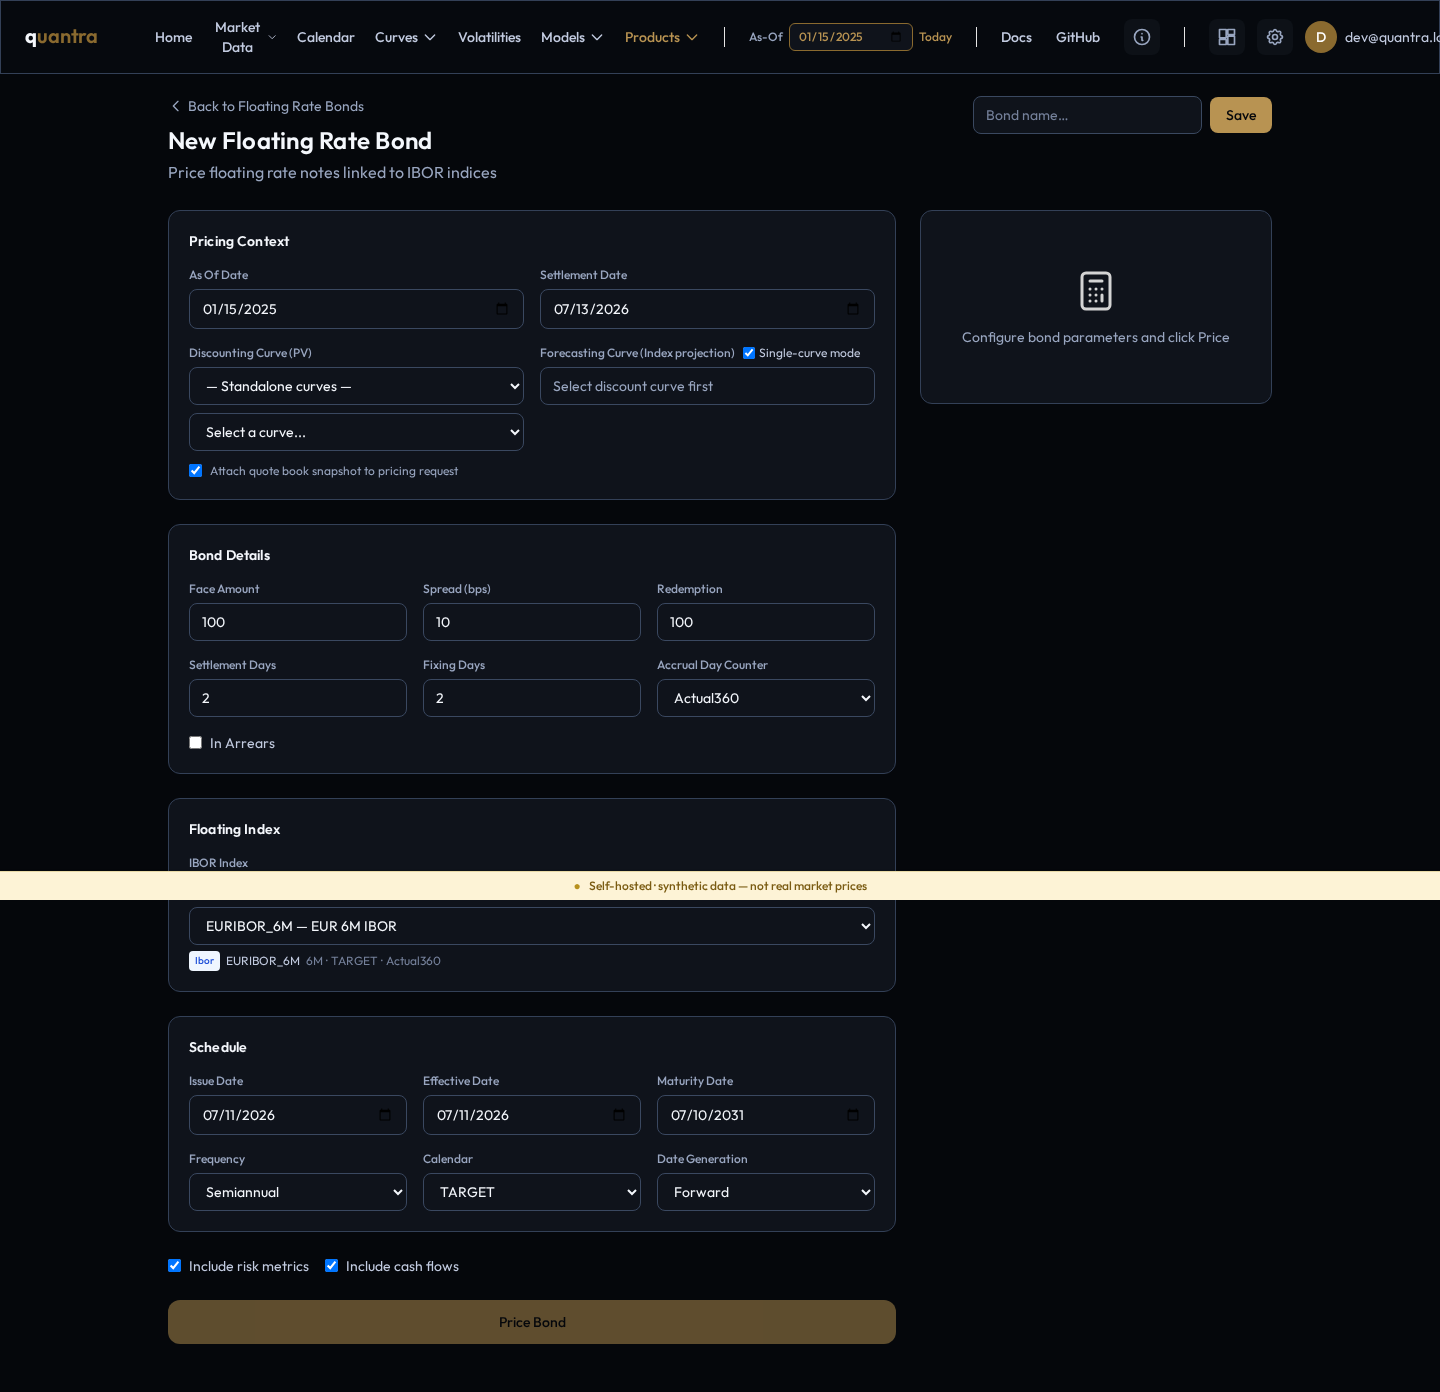Image resolution: width=1440 pixels, height=1392 pixels.
Task: Open the settings gear icon
Action: [1275, 37]
